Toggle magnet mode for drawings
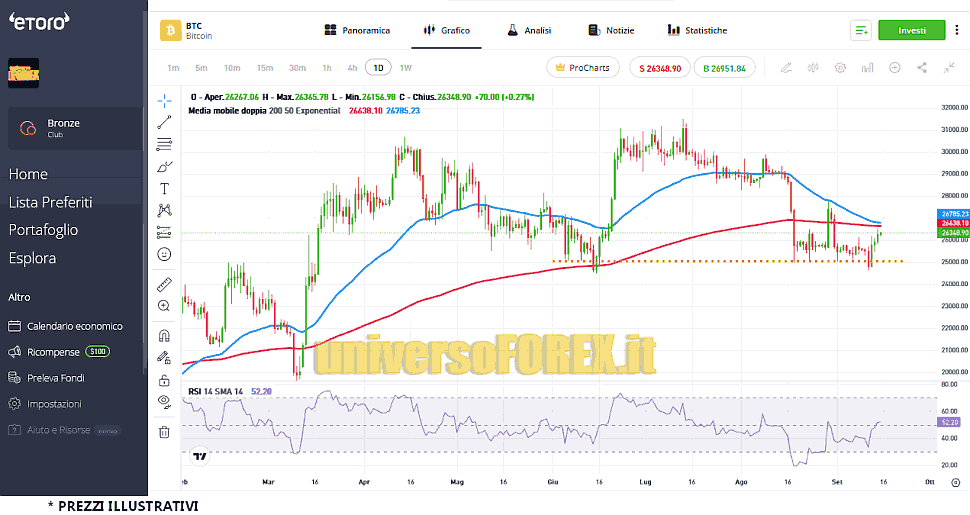The image size is (970, 515). click(x=164, y=335)
